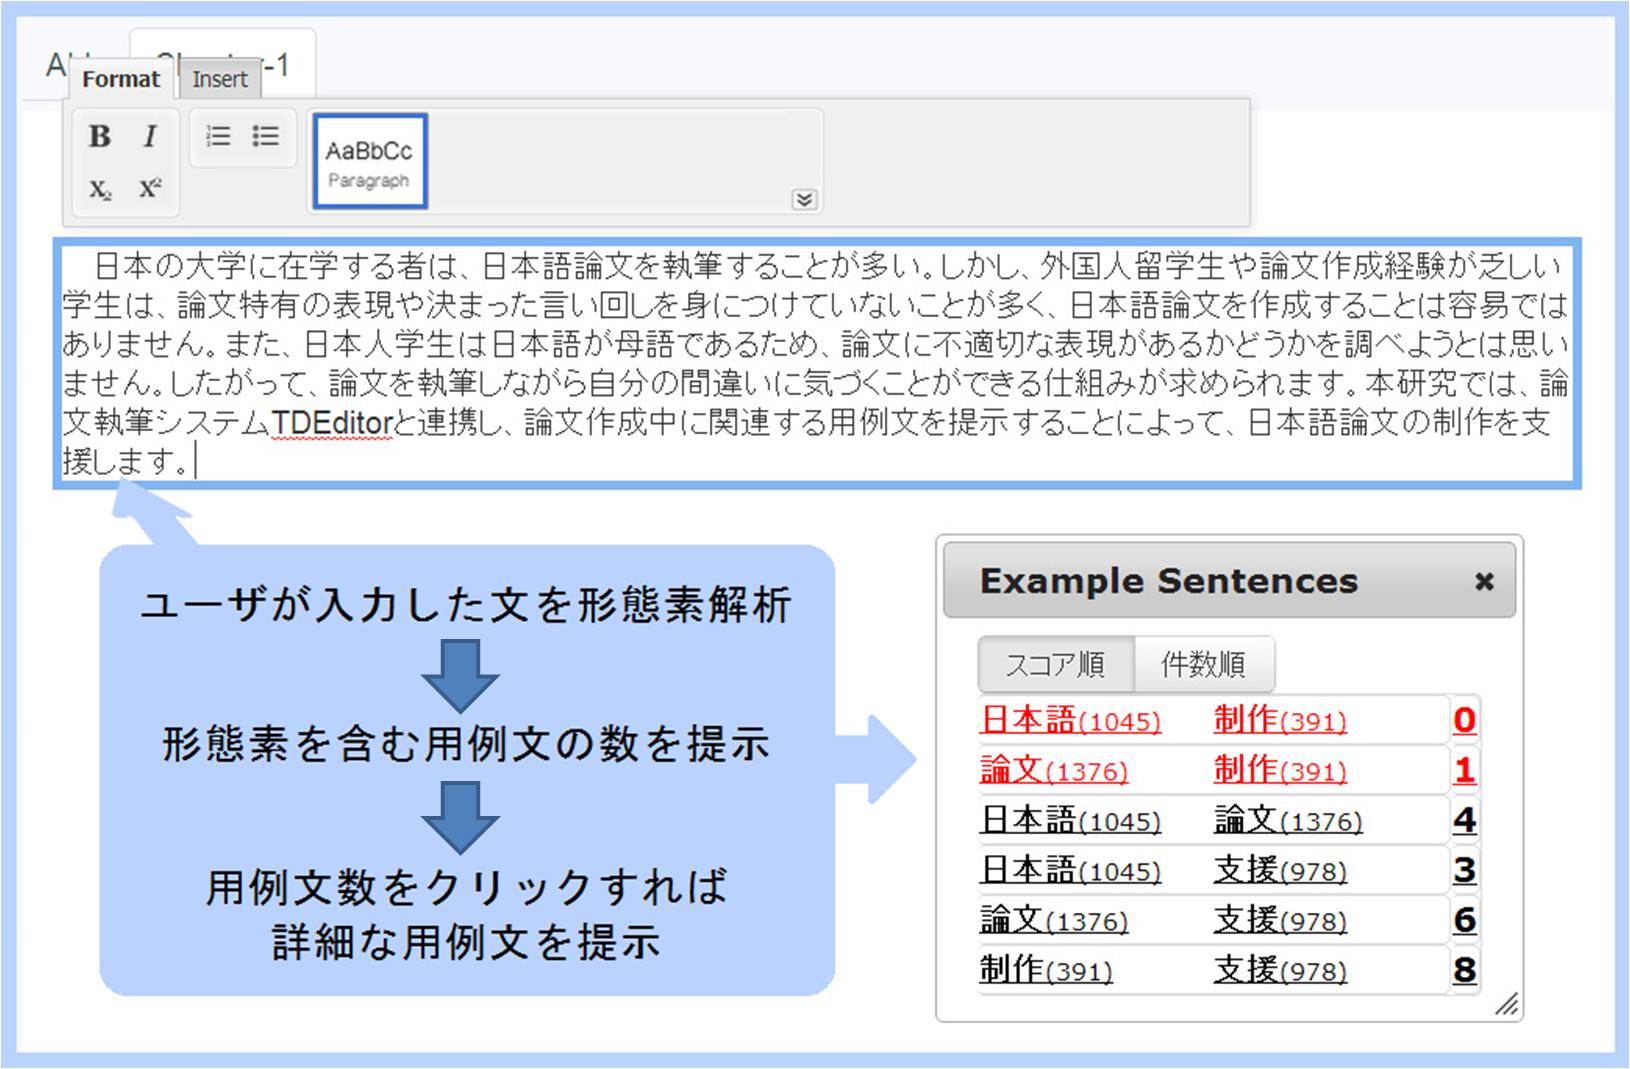Click 支援(978) in the row with count 8
The width and height of the screenshot is (1630, 1069).
coord(1280,970)
